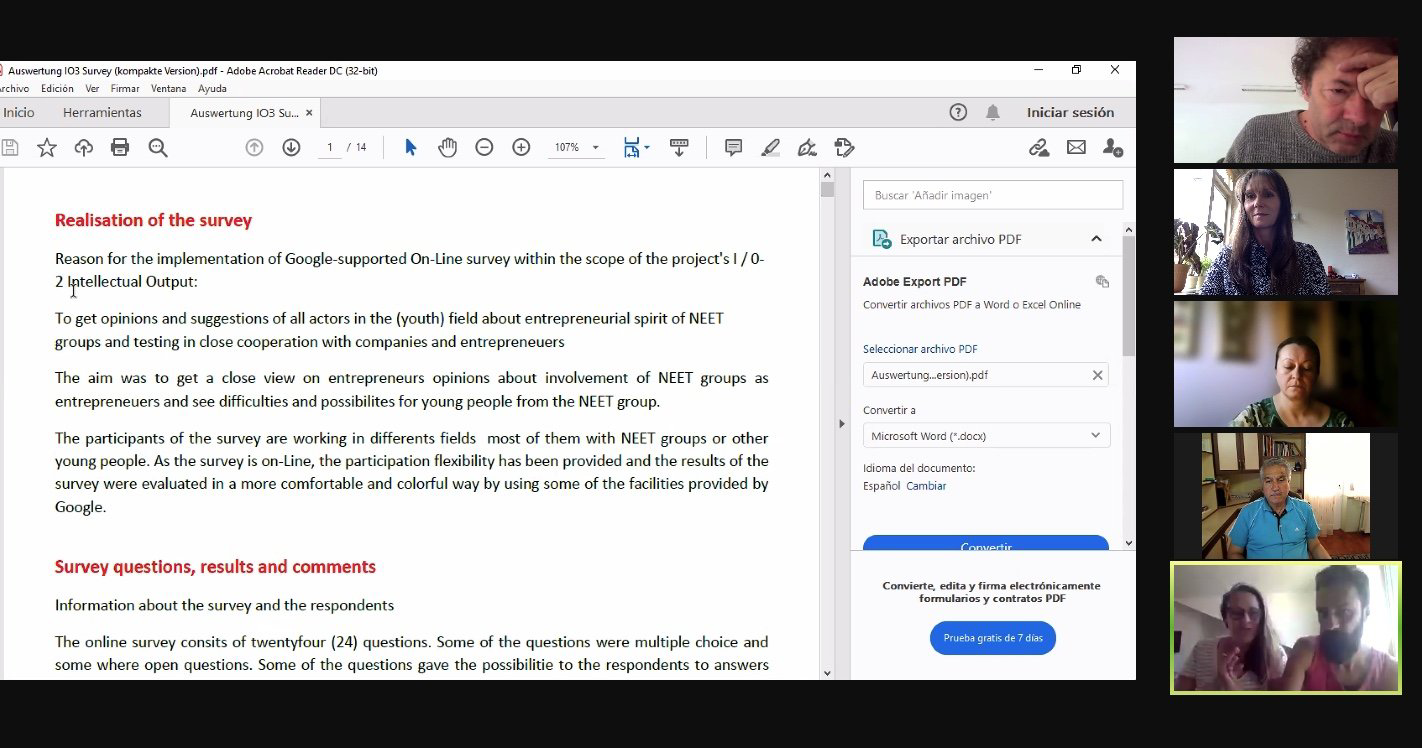Viewport: 1422px width, 748px height.
Task: Open the Ver menu
Action: pyautogui.click(x=92, y=89)
